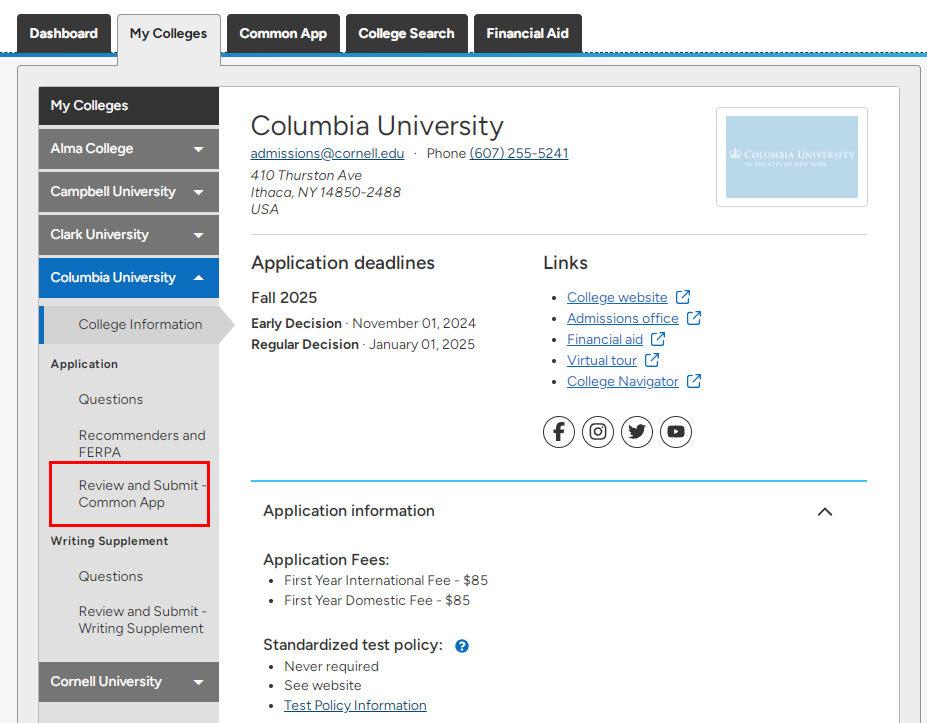
Task: Click external link icon beside Financial aid
Action: (x=658, y=339)
